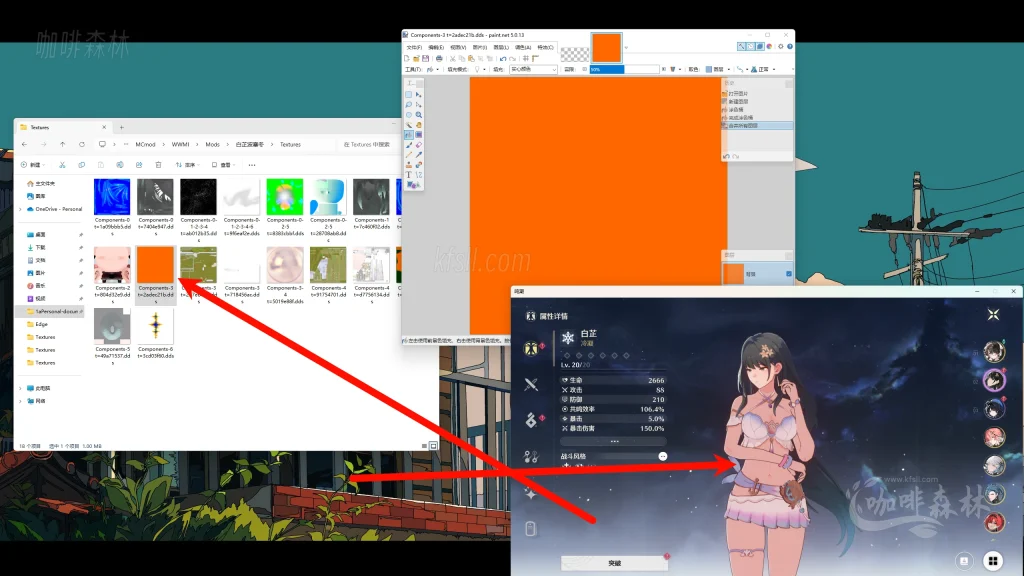Viewport: 1024px width, 576px height.
Task: Click the WWMI breadcrumb in Explorer path
Action: point(180,144)
